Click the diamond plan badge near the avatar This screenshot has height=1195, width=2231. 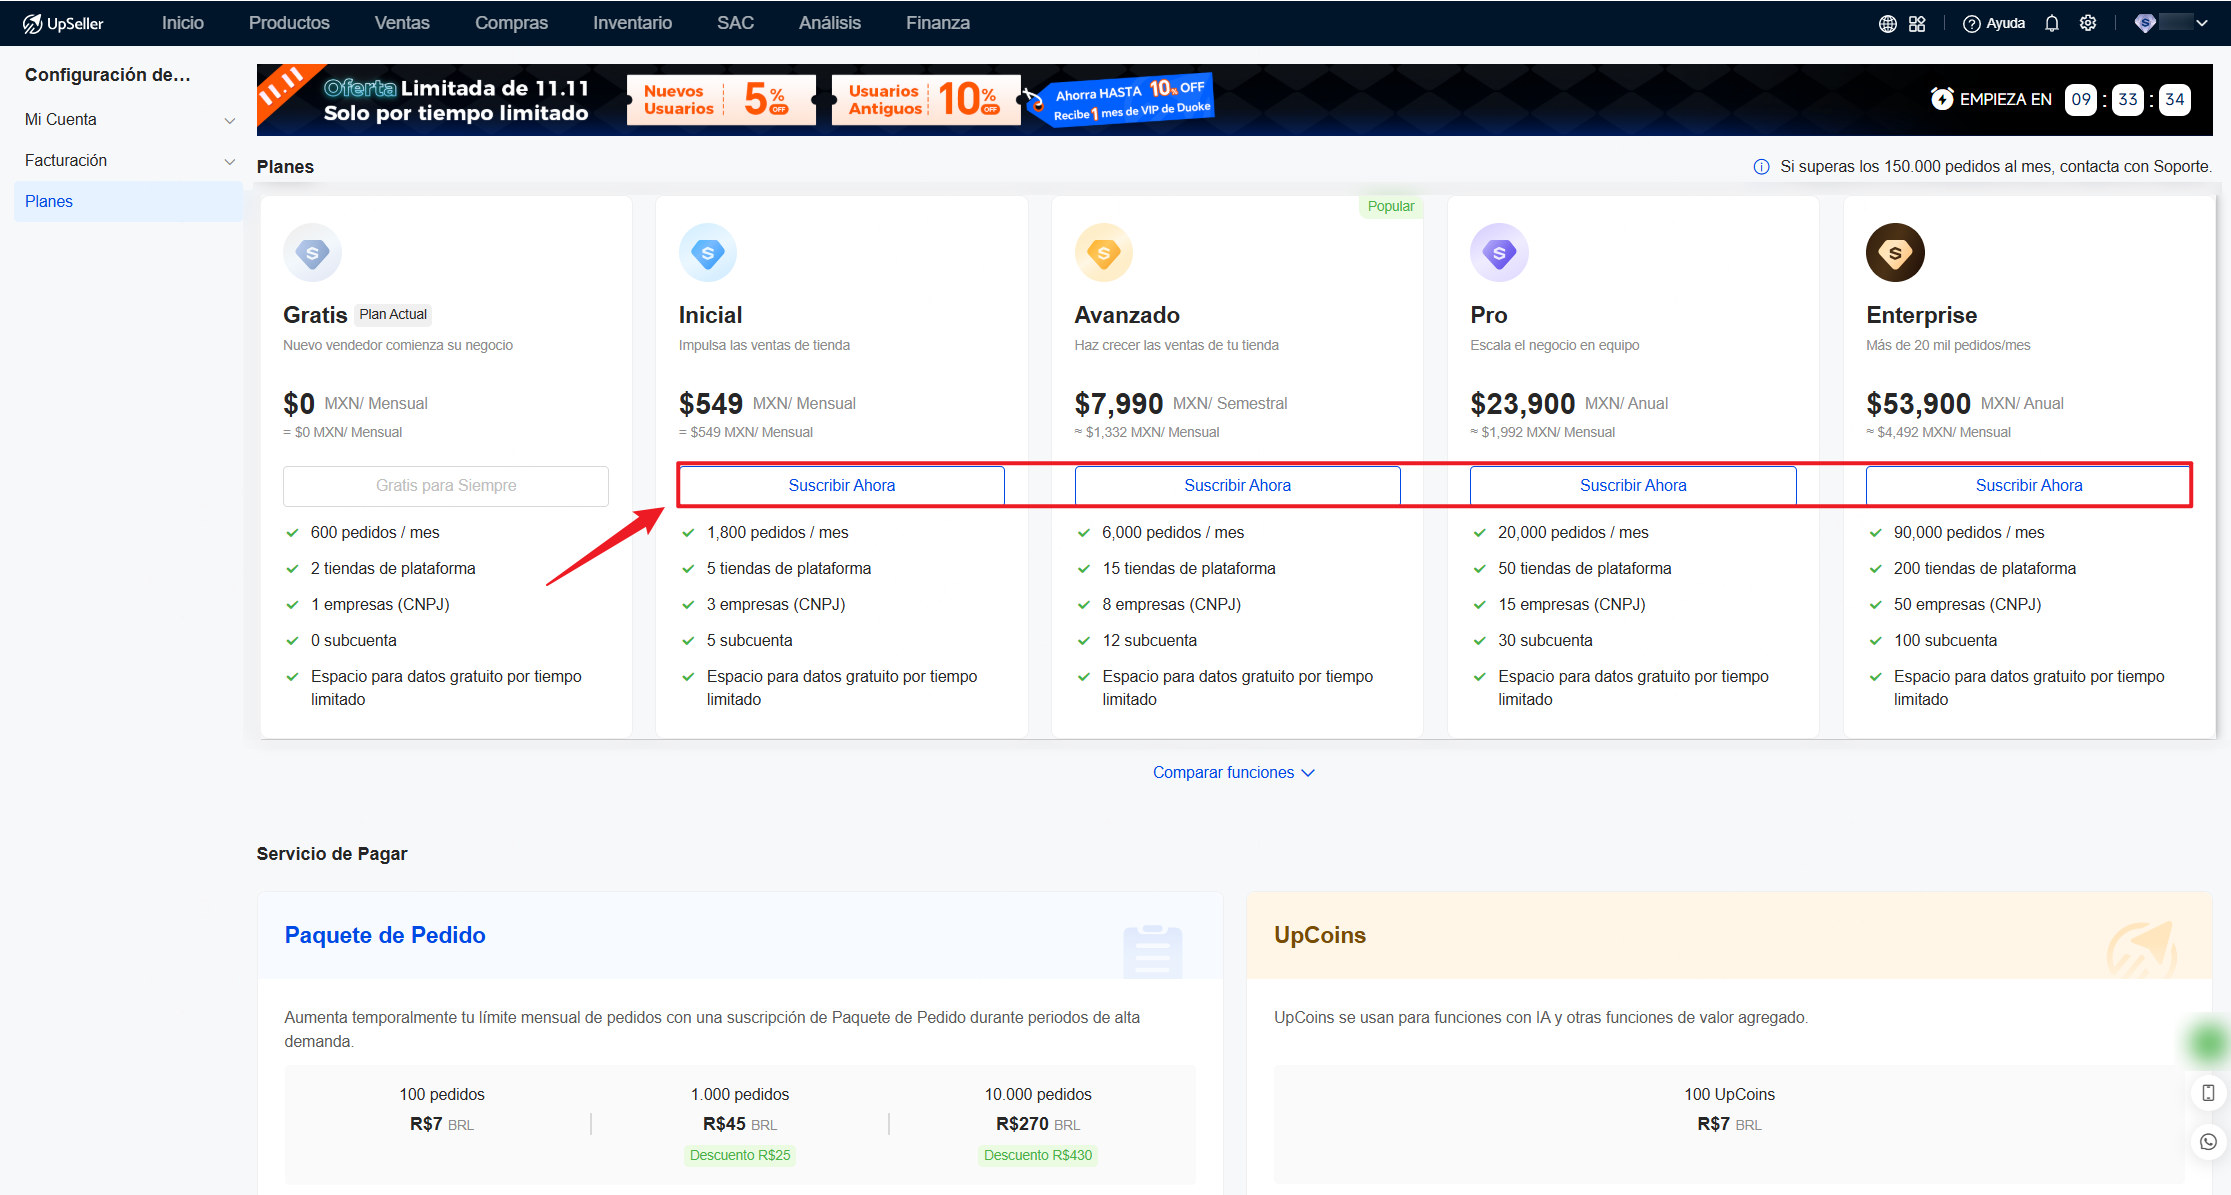(2144, 22)
